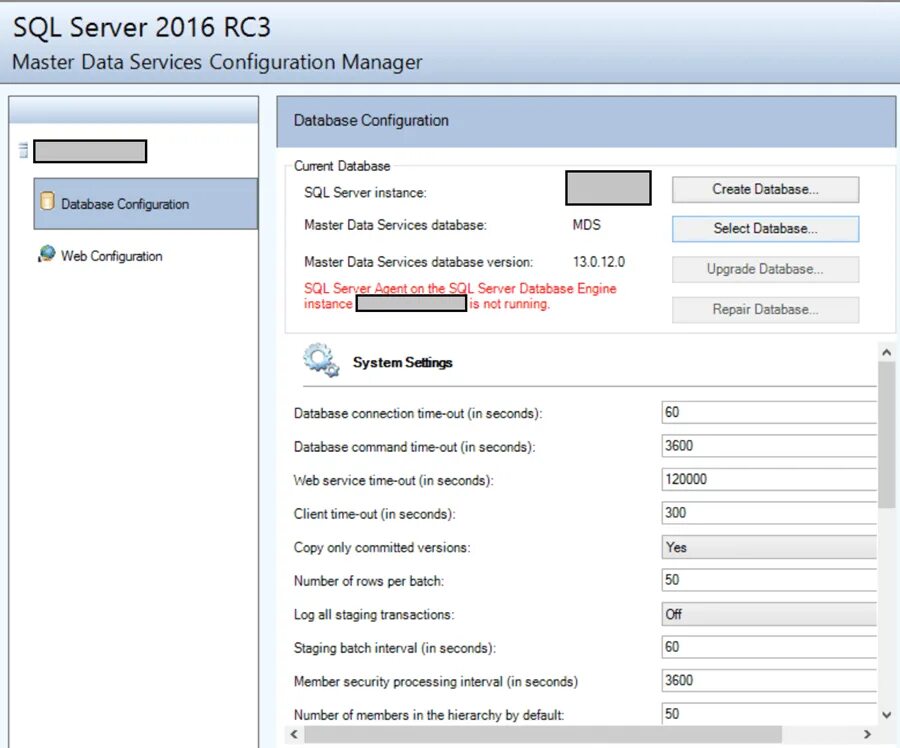Open the Database Configuration page in sidebar
Screen dimensions: 900x748
pyautogui.click(x=146, y=204)
